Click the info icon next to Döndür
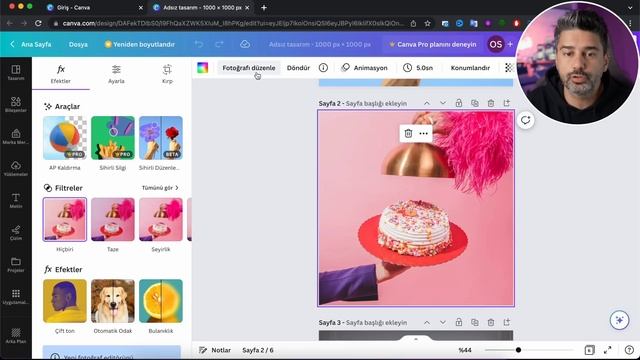The image size is (640, 360). (x=323, y=68)
